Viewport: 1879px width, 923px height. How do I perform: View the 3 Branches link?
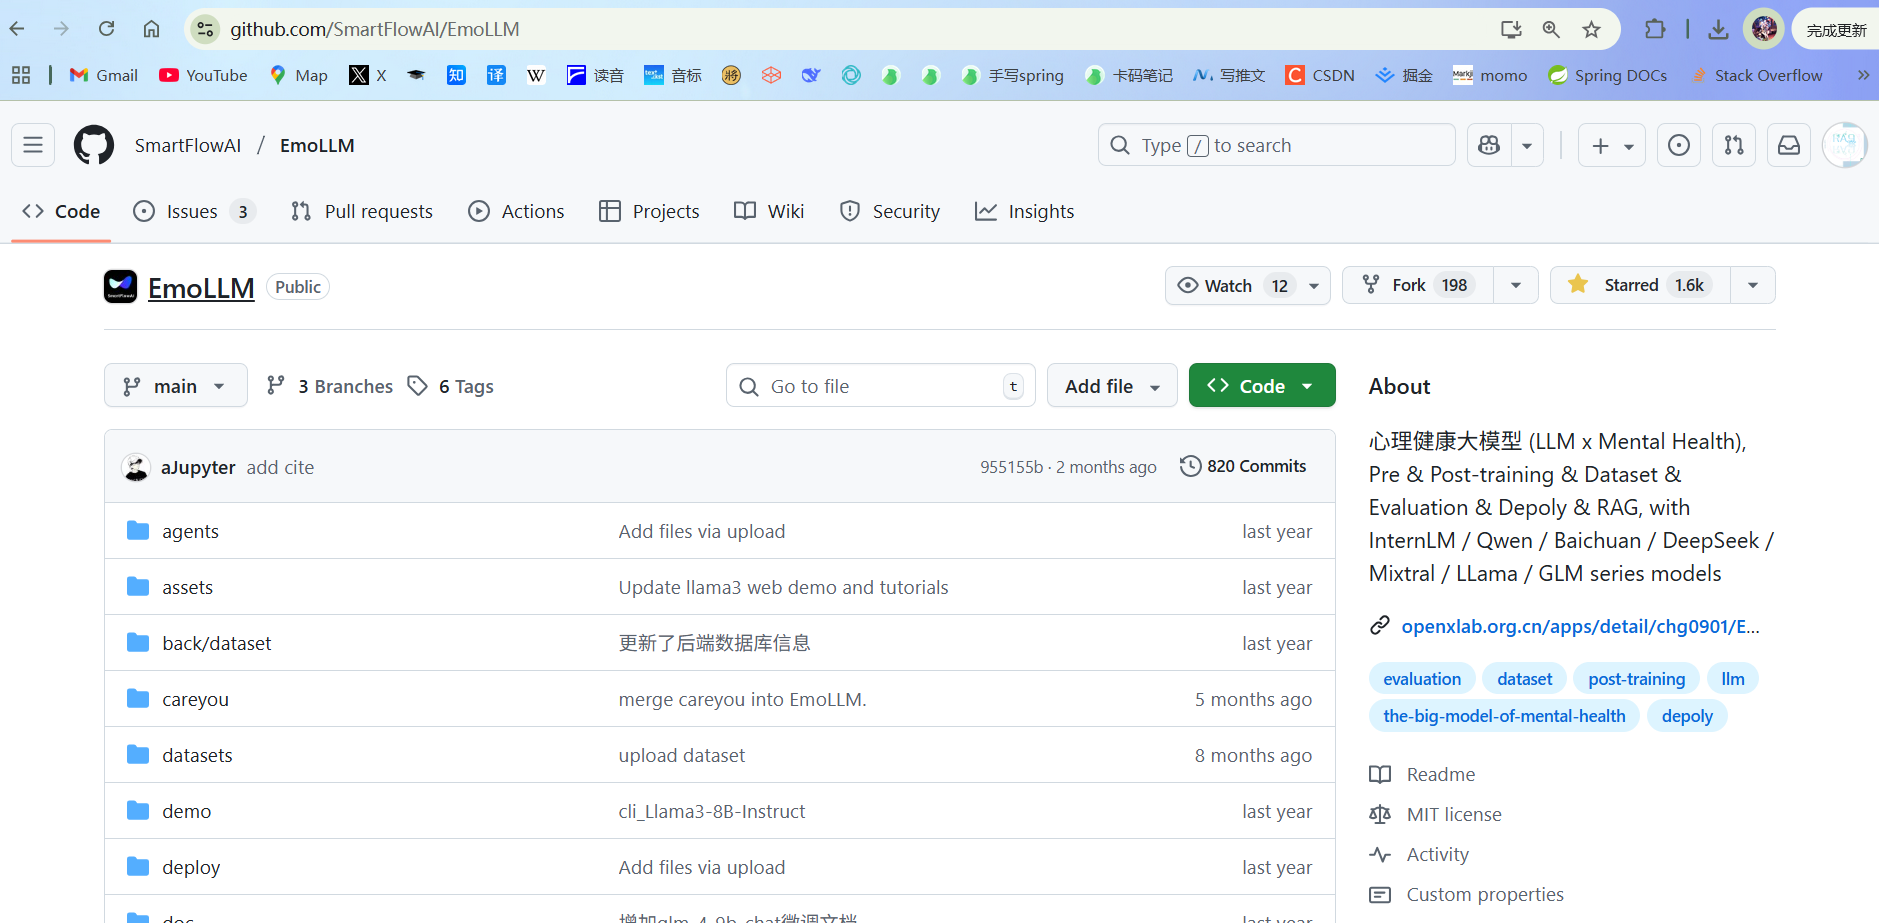point(330,386)
